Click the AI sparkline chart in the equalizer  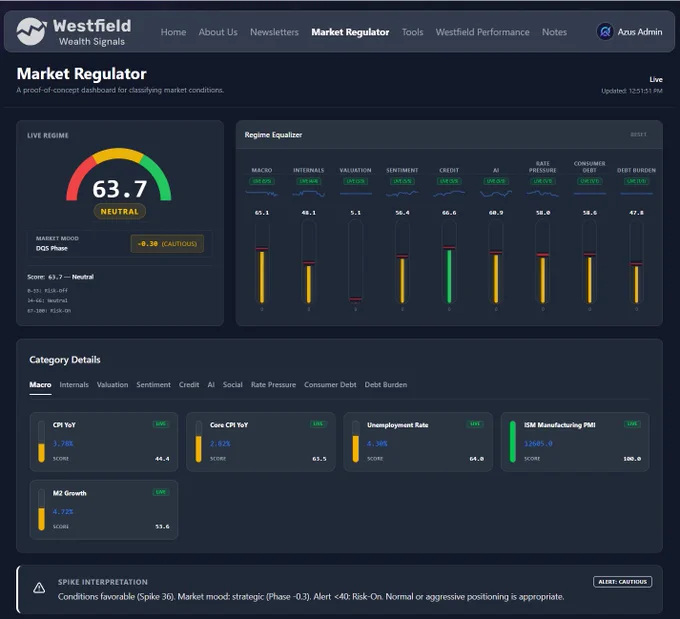(x=496, y=193)
